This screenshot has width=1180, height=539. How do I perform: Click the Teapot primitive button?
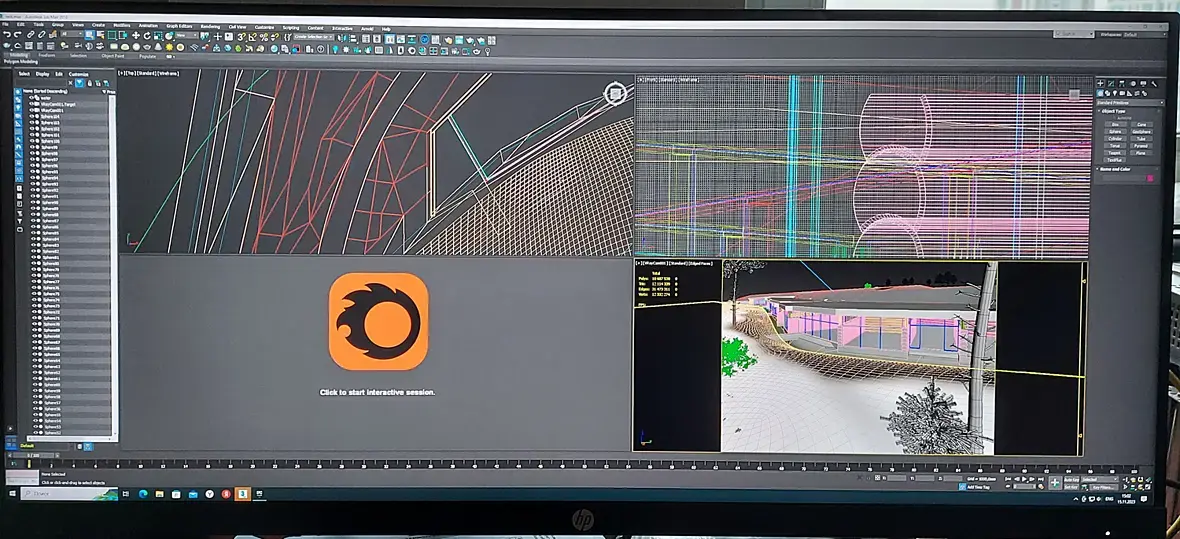pyautogui.click(x=1115, y=153)
